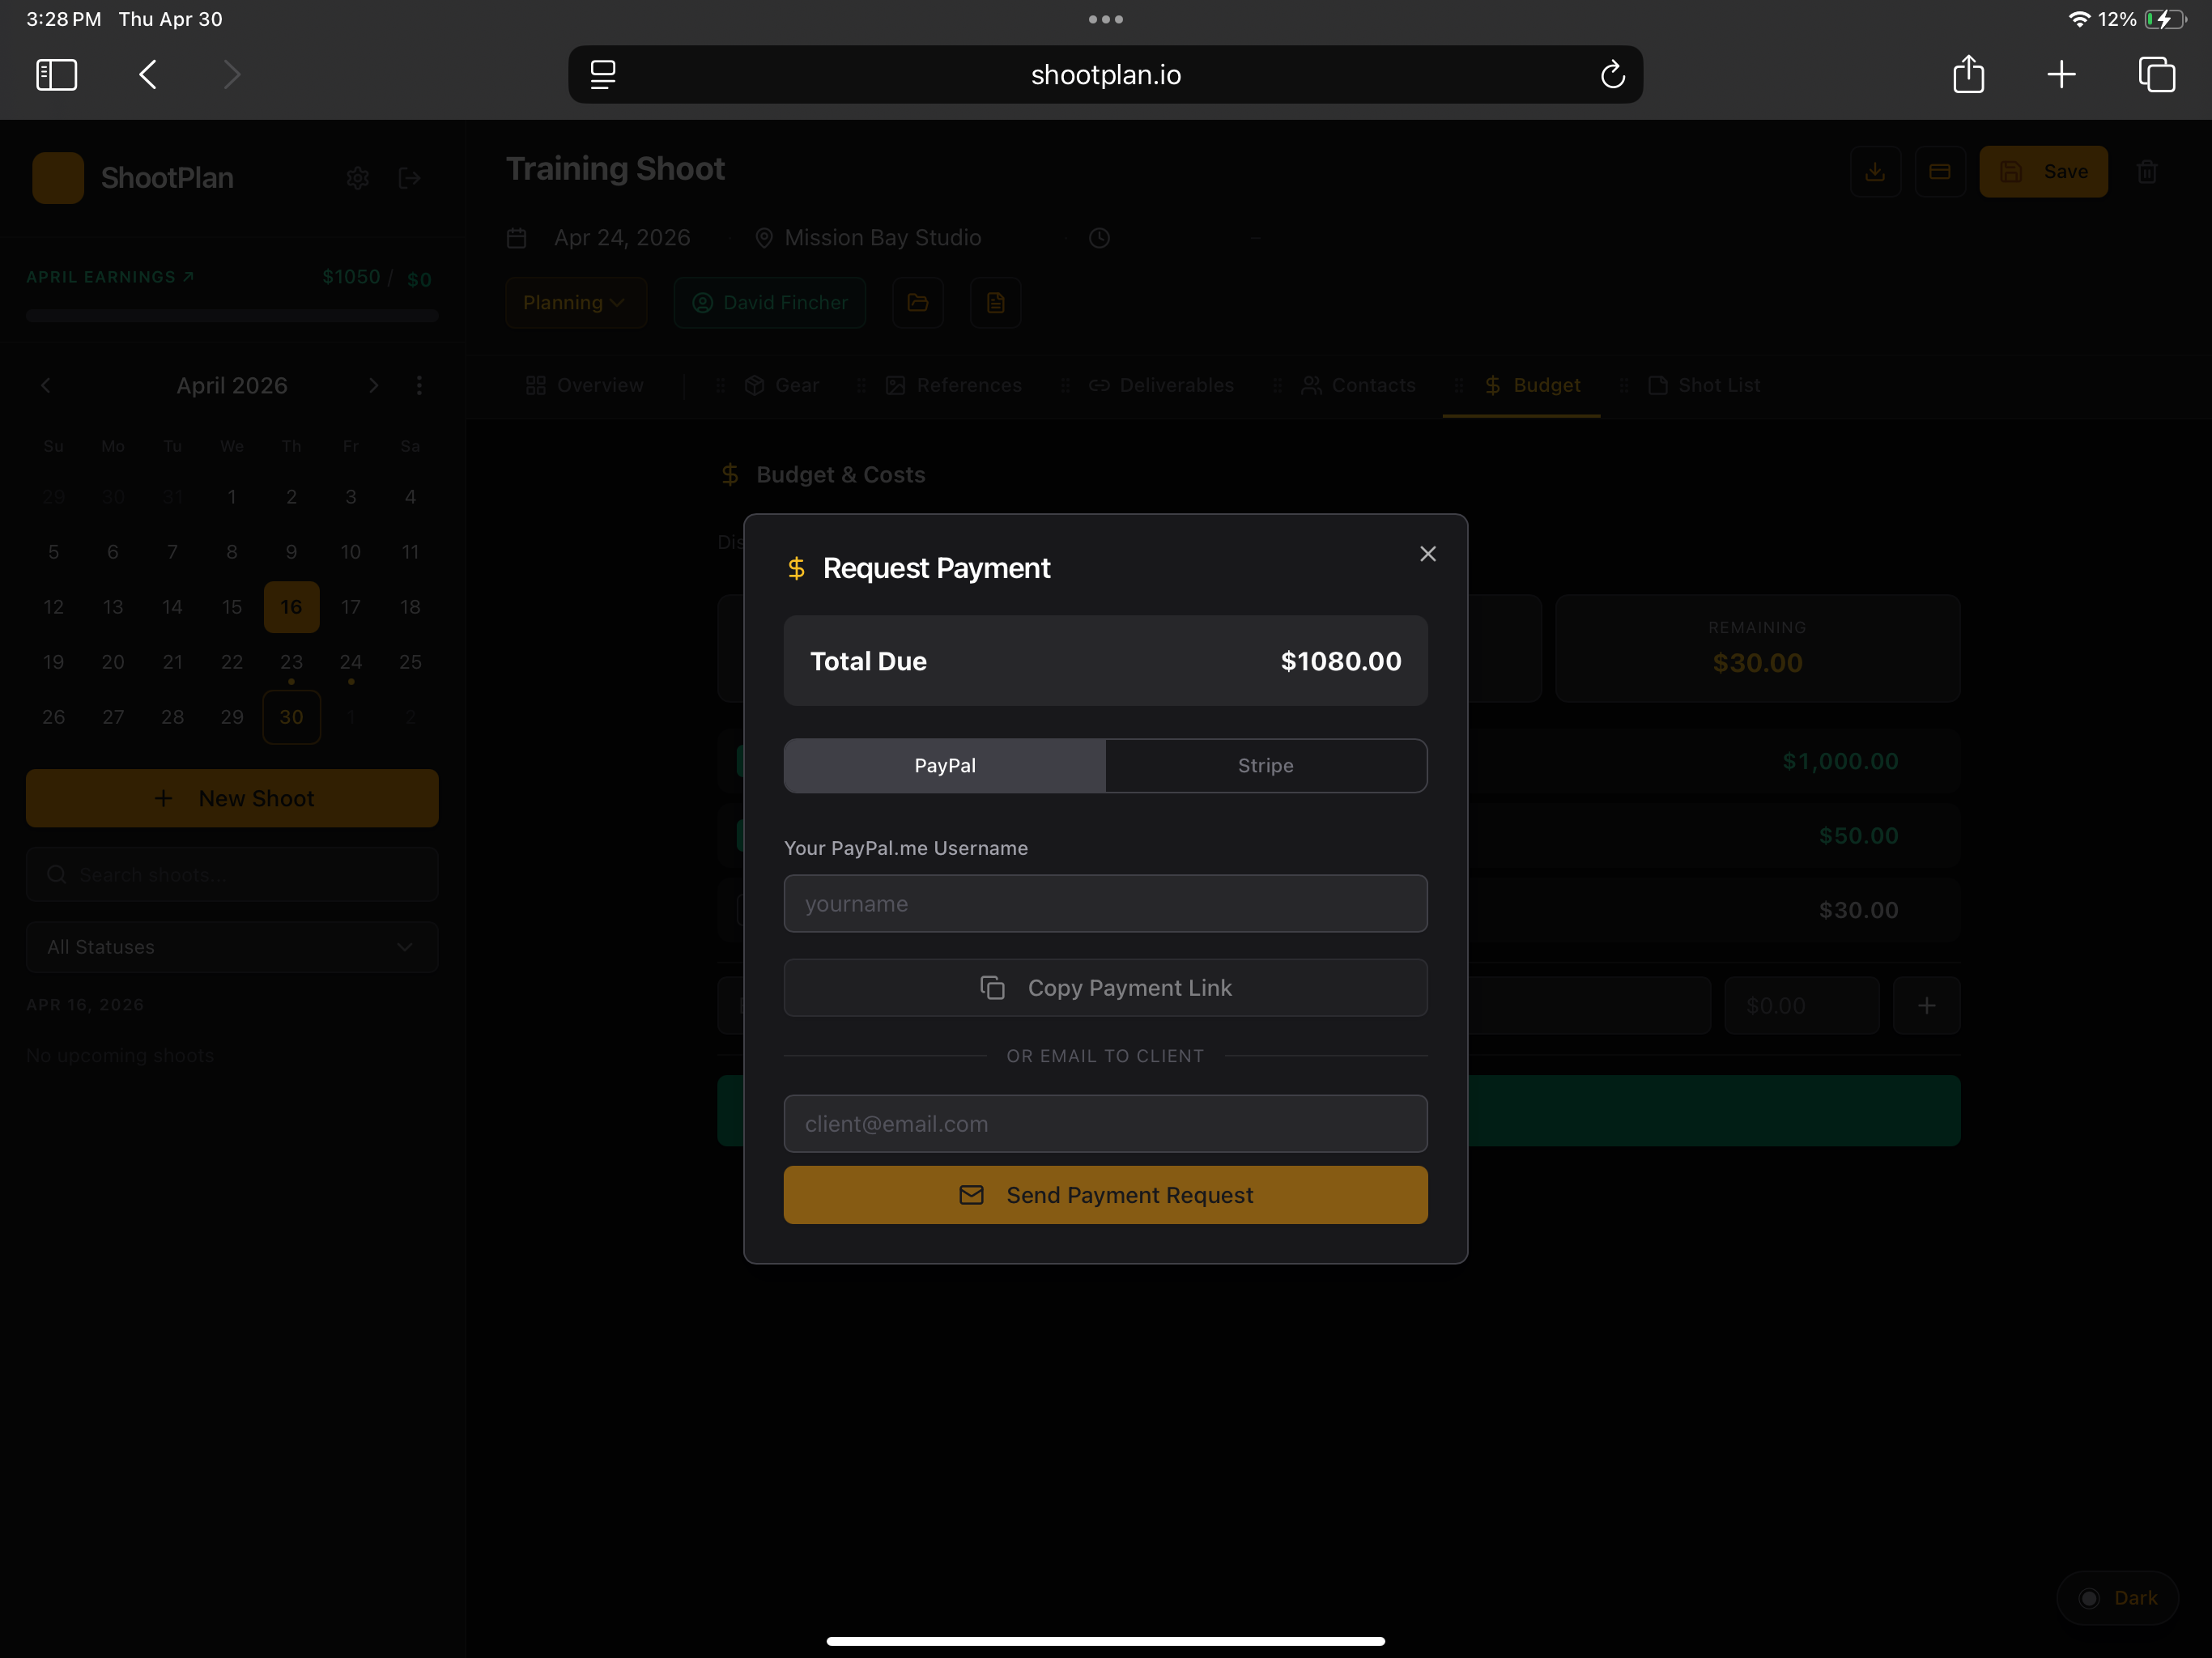Open a new Safari tab
Image resolution: width=2212 pixels, height=1658 pixels.
[x=2061, y=74]
